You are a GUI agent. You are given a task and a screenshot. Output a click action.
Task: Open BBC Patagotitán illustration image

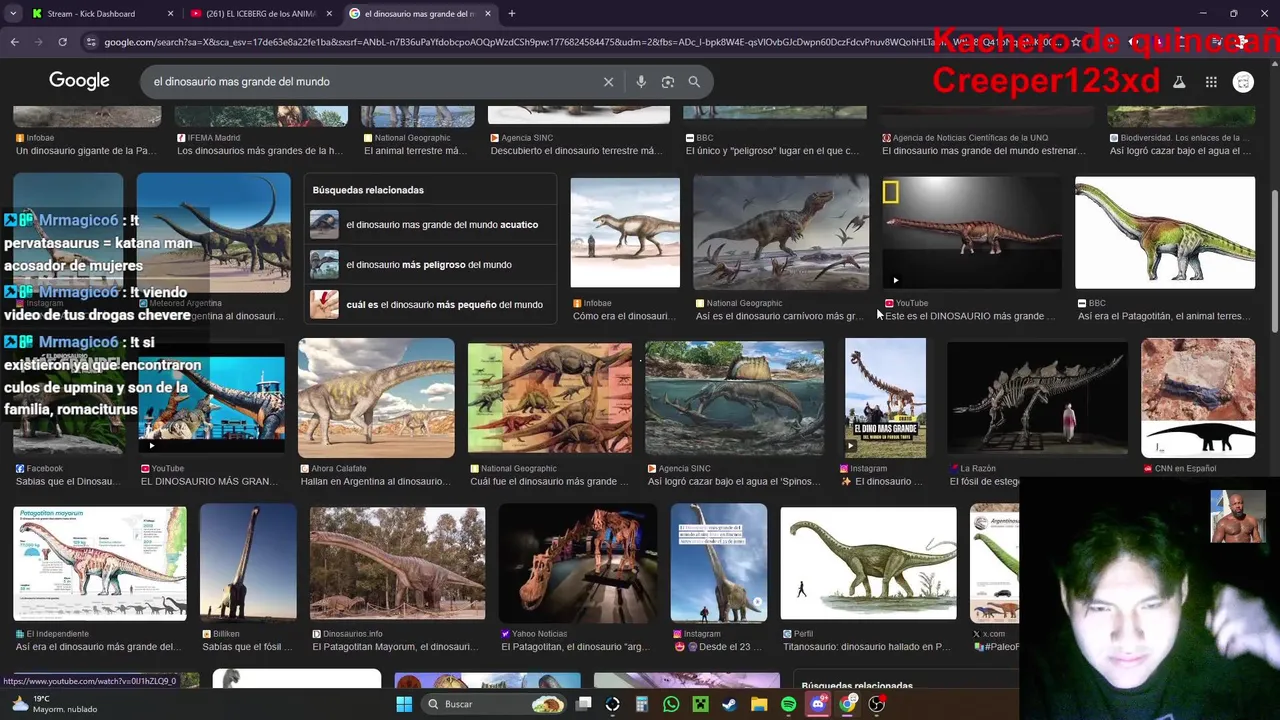pos(1165,233)
